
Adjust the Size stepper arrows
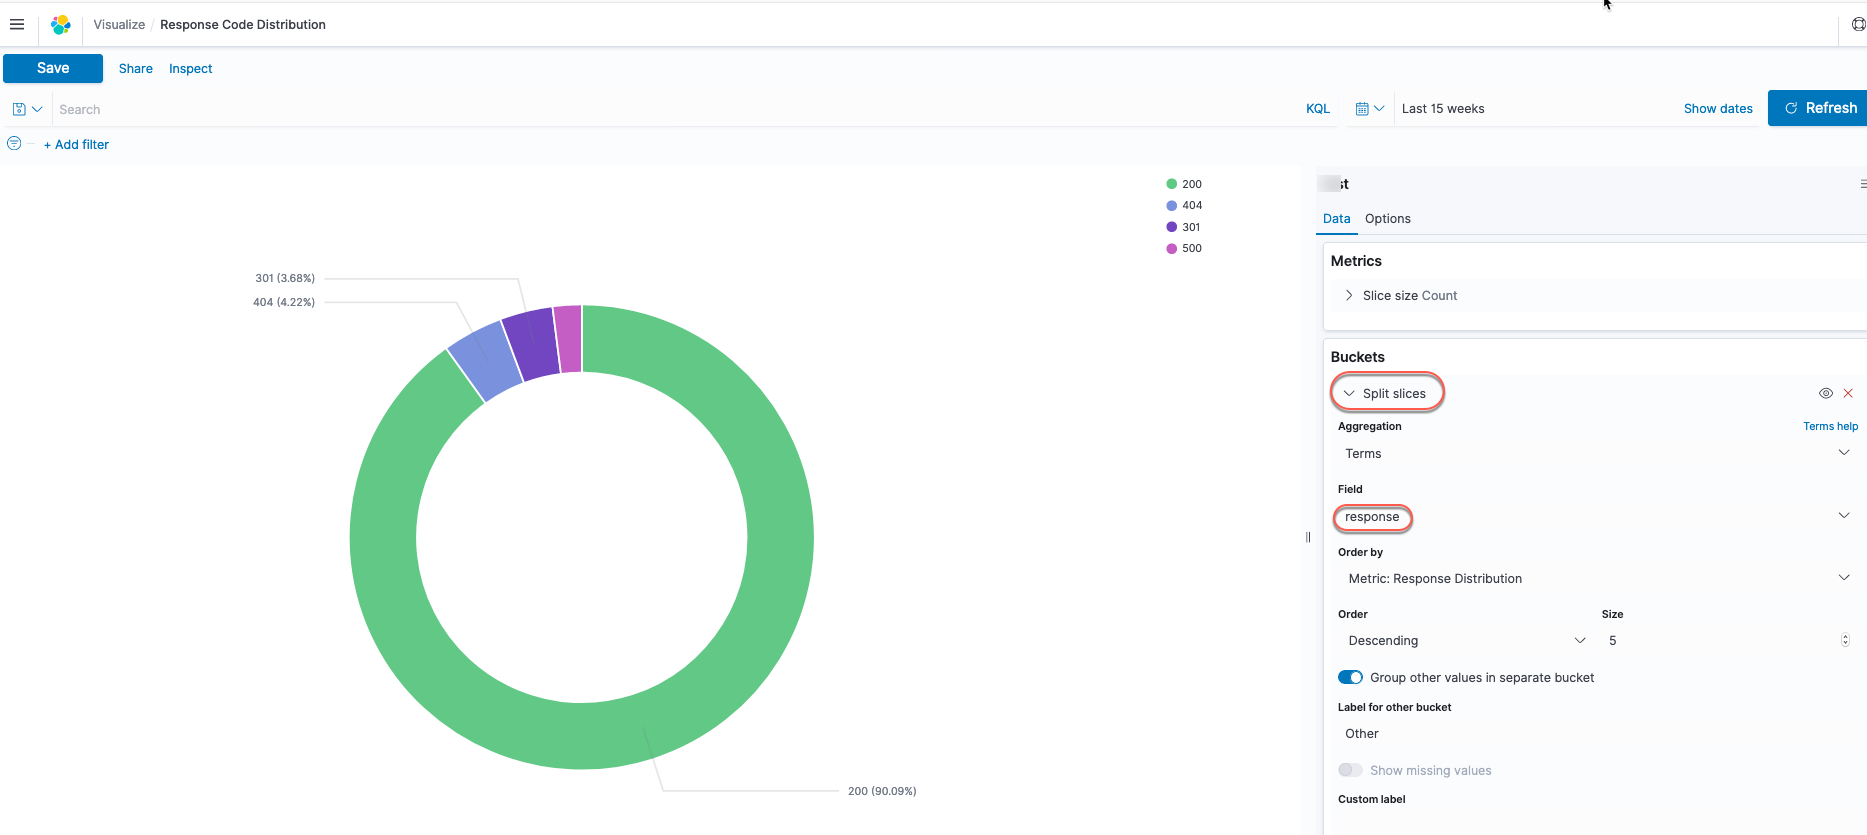point(1845,640)
